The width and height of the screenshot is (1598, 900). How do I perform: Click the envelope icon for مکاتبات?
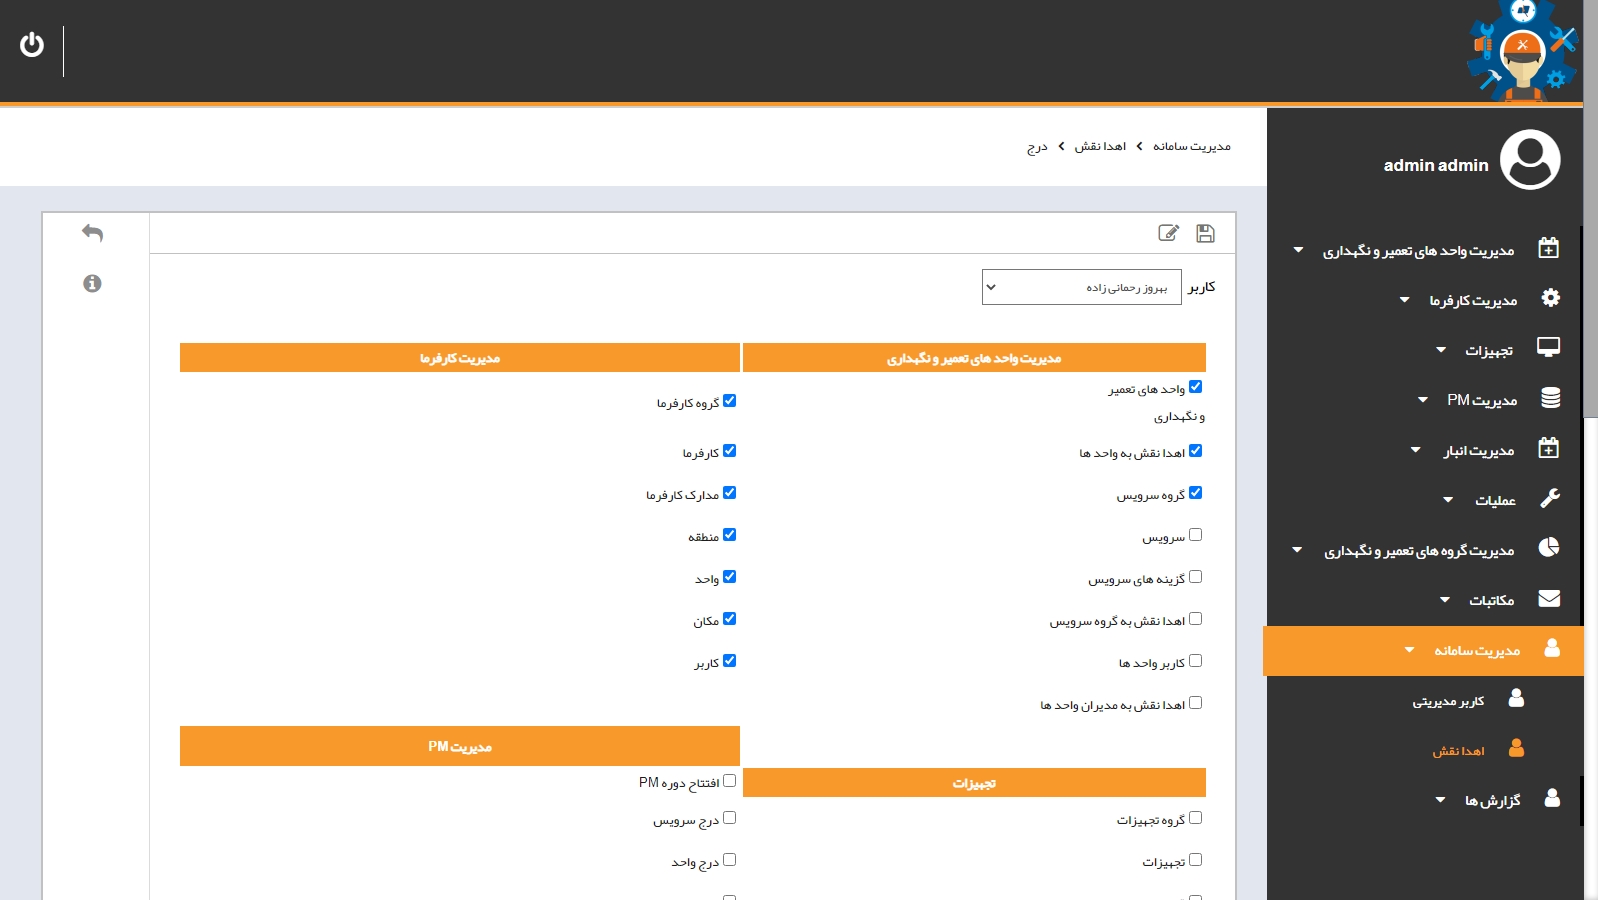[1549, 599]
